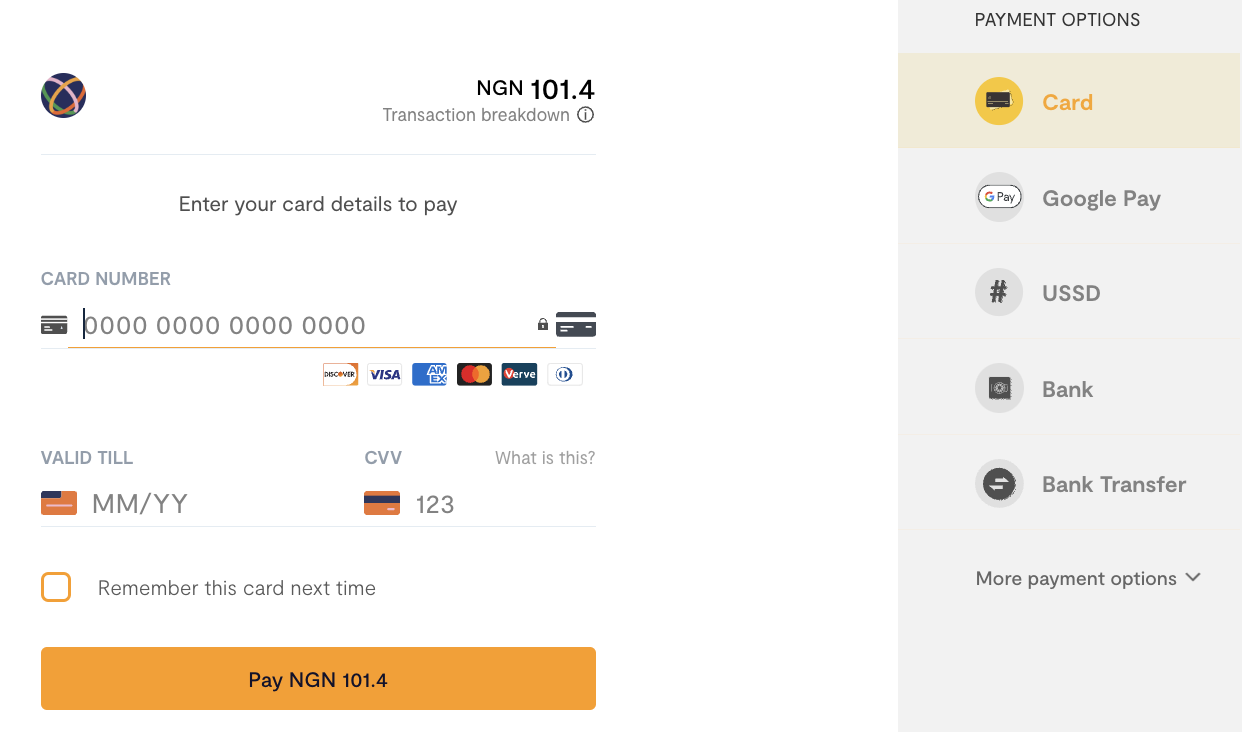Click the scan card icon
1242x732 pixels.
[x=576, y=325]
